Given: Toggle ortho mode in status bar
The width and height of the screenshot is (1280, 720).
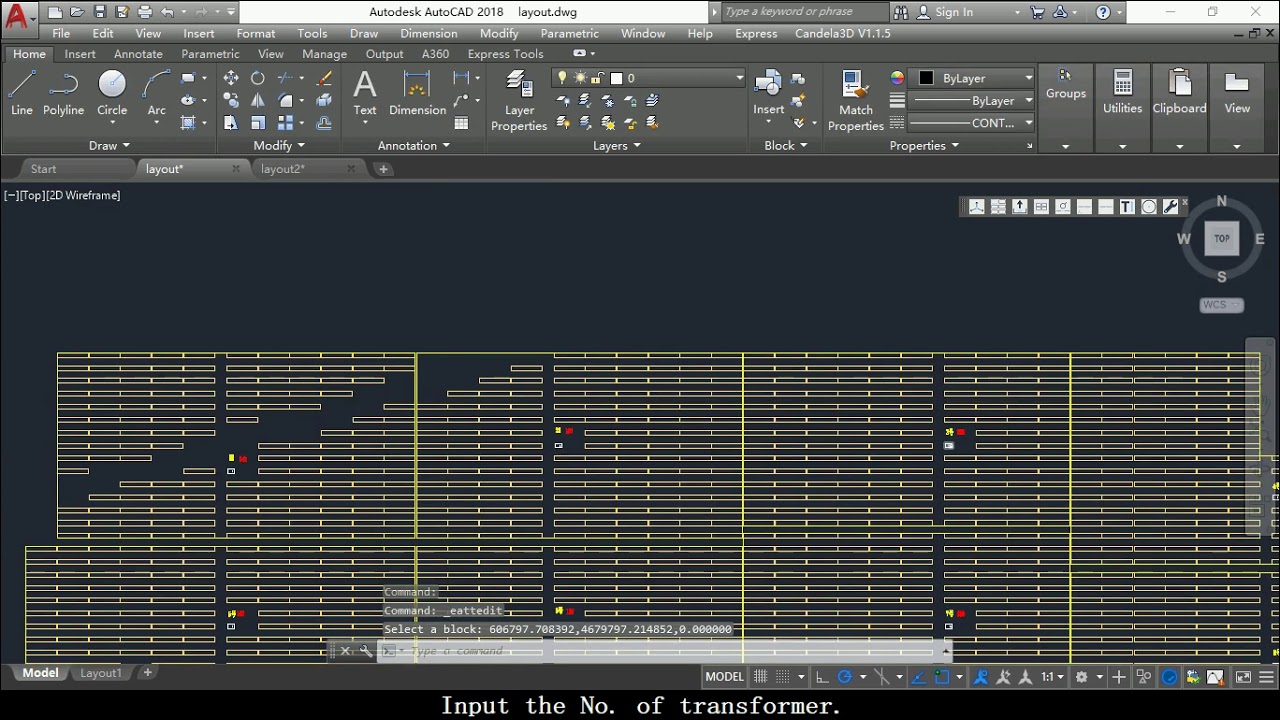Looking at the screenshot, I should (x=822, y=677).
